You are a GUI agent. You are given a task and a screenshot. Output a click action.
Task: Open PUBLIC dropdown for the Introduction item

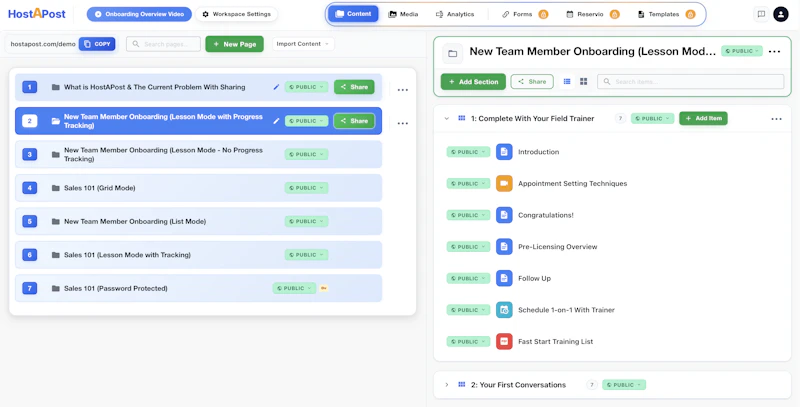pos(468,152)
